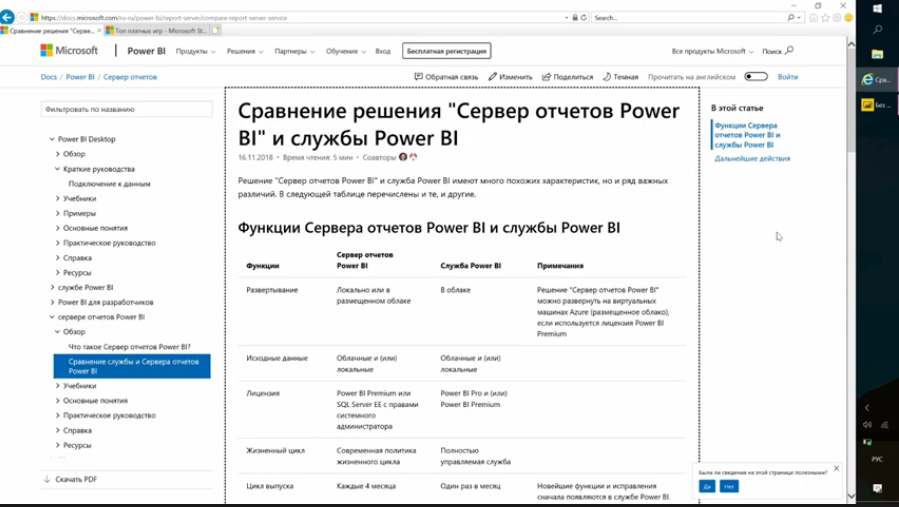Close the page feedback popup with the X
Image resolution: width=899 pixels, height=507 pixels.
coord(837,469)
